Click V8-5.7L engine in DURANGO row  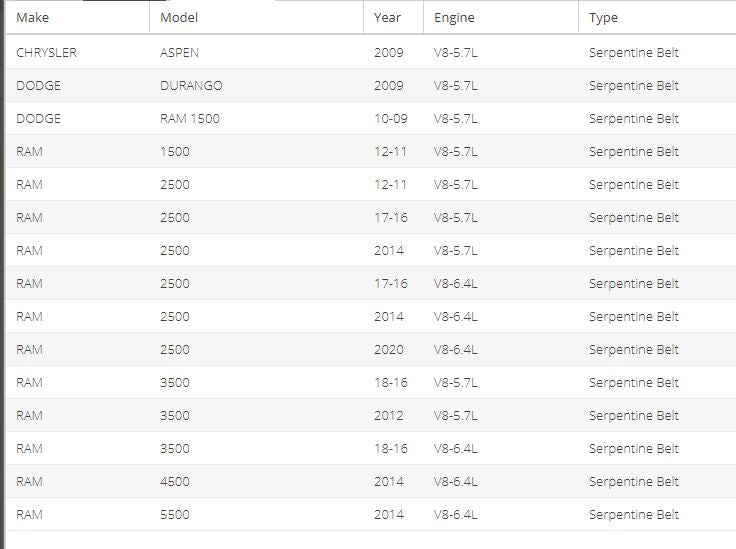click(455, 85)
